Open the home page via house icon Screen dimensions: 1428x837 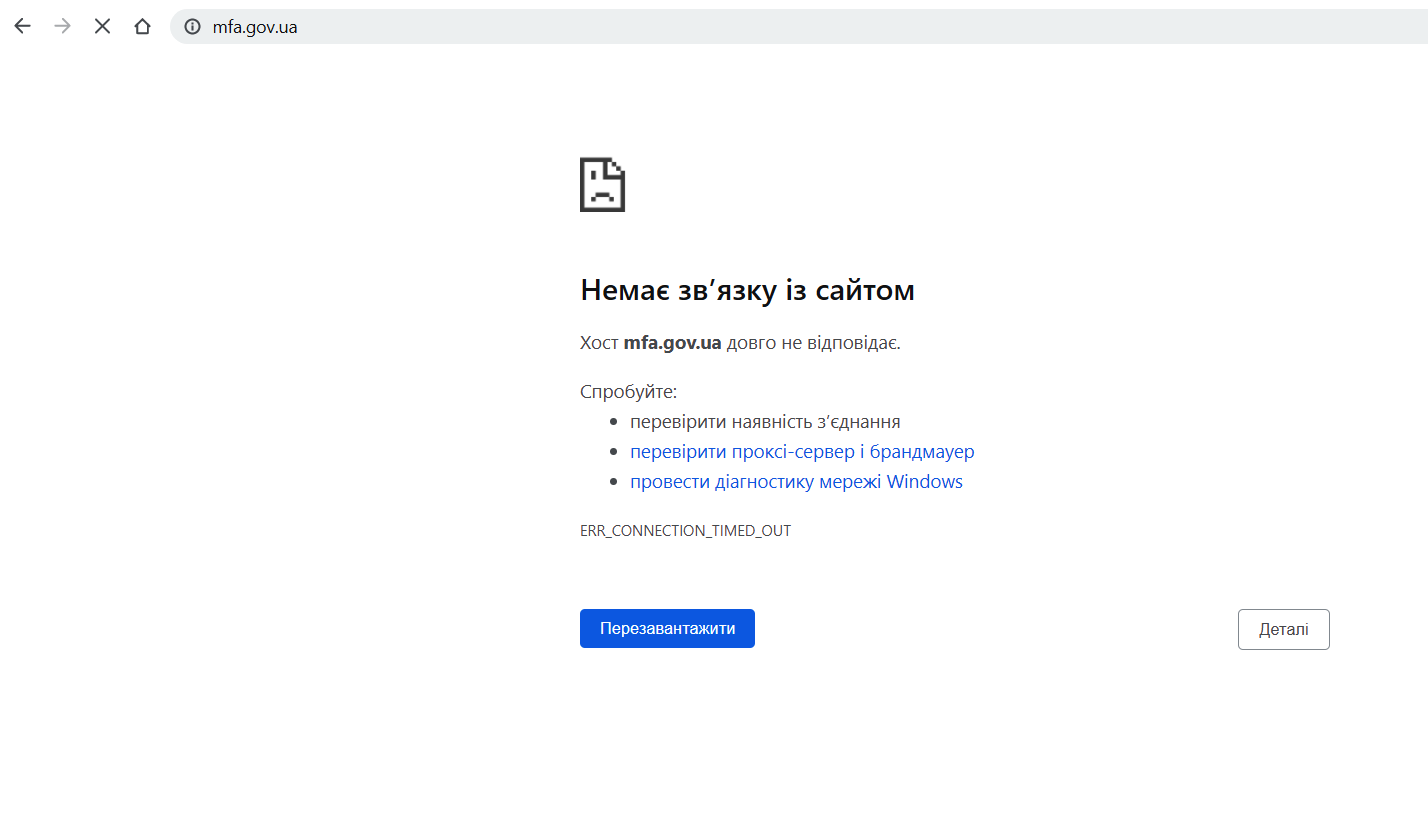[142, 26]
